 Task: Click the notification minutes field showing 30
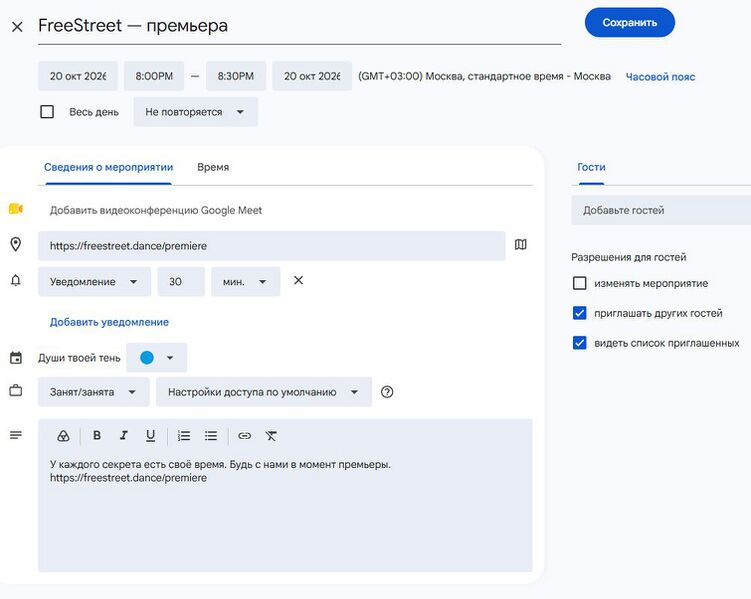click(x=181, y=282)
